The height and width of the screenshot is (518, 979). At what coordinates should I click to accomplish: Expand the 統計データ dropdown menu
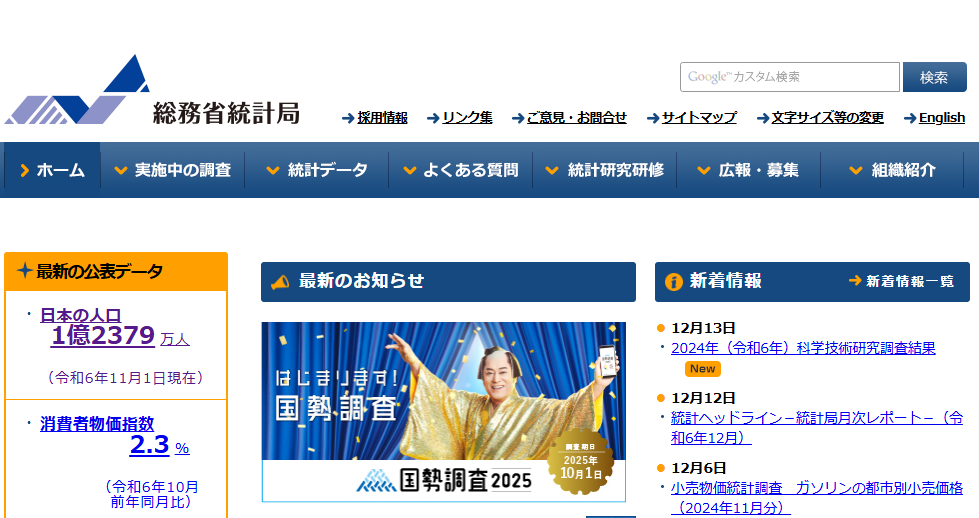point(316,170)
